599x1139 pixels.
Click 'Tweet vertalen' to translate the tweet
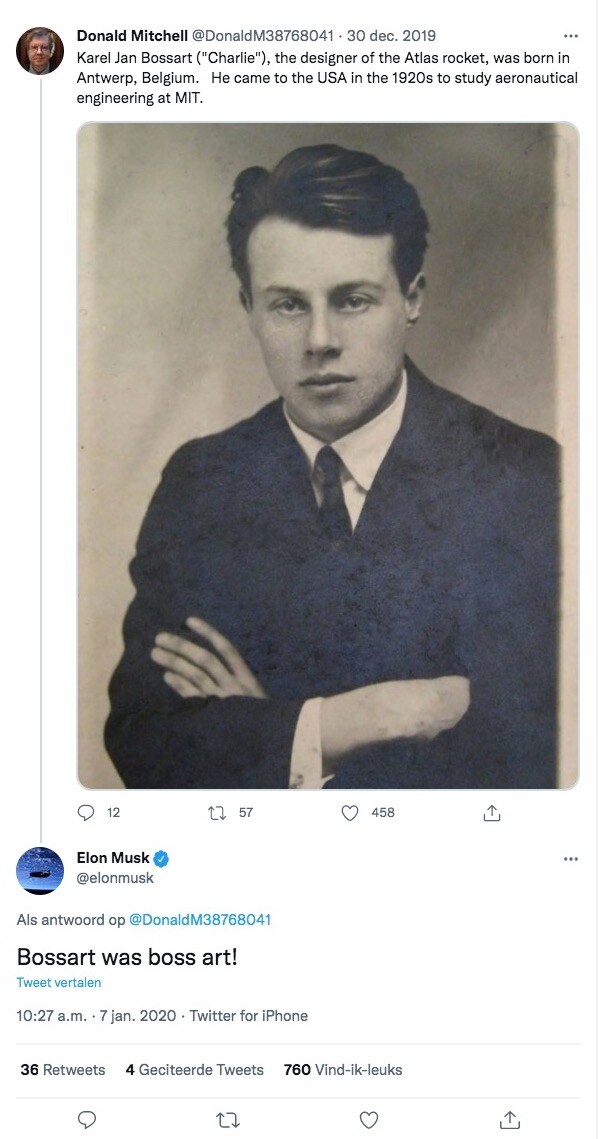pos(57,982)
